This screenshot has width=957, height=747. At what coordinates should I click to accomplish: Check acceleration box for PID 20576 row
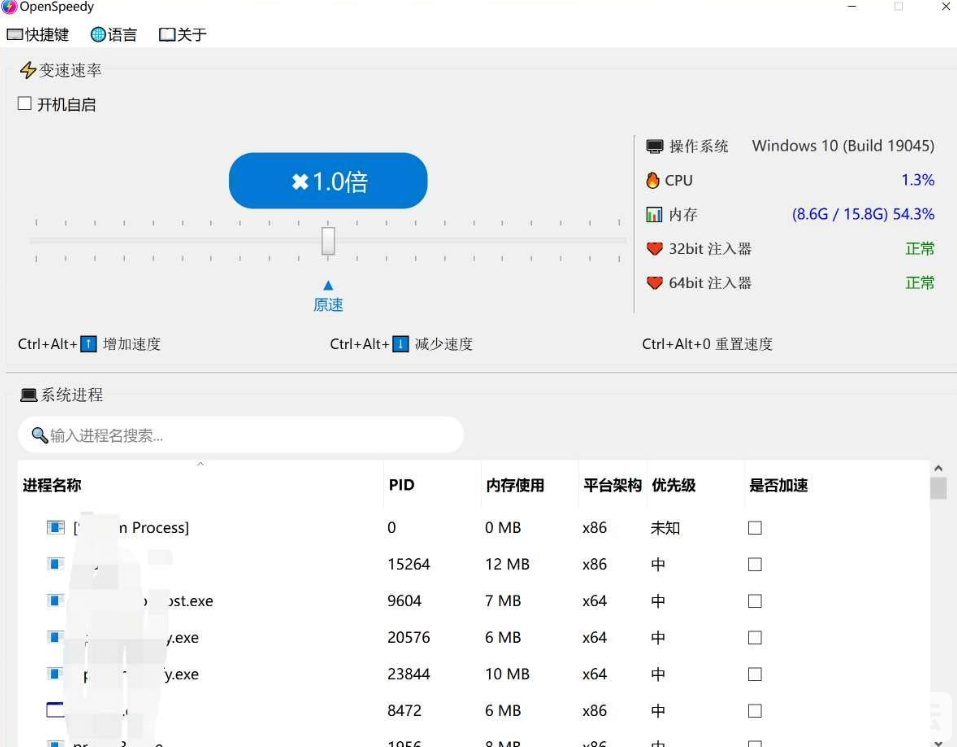click(755, 638)
